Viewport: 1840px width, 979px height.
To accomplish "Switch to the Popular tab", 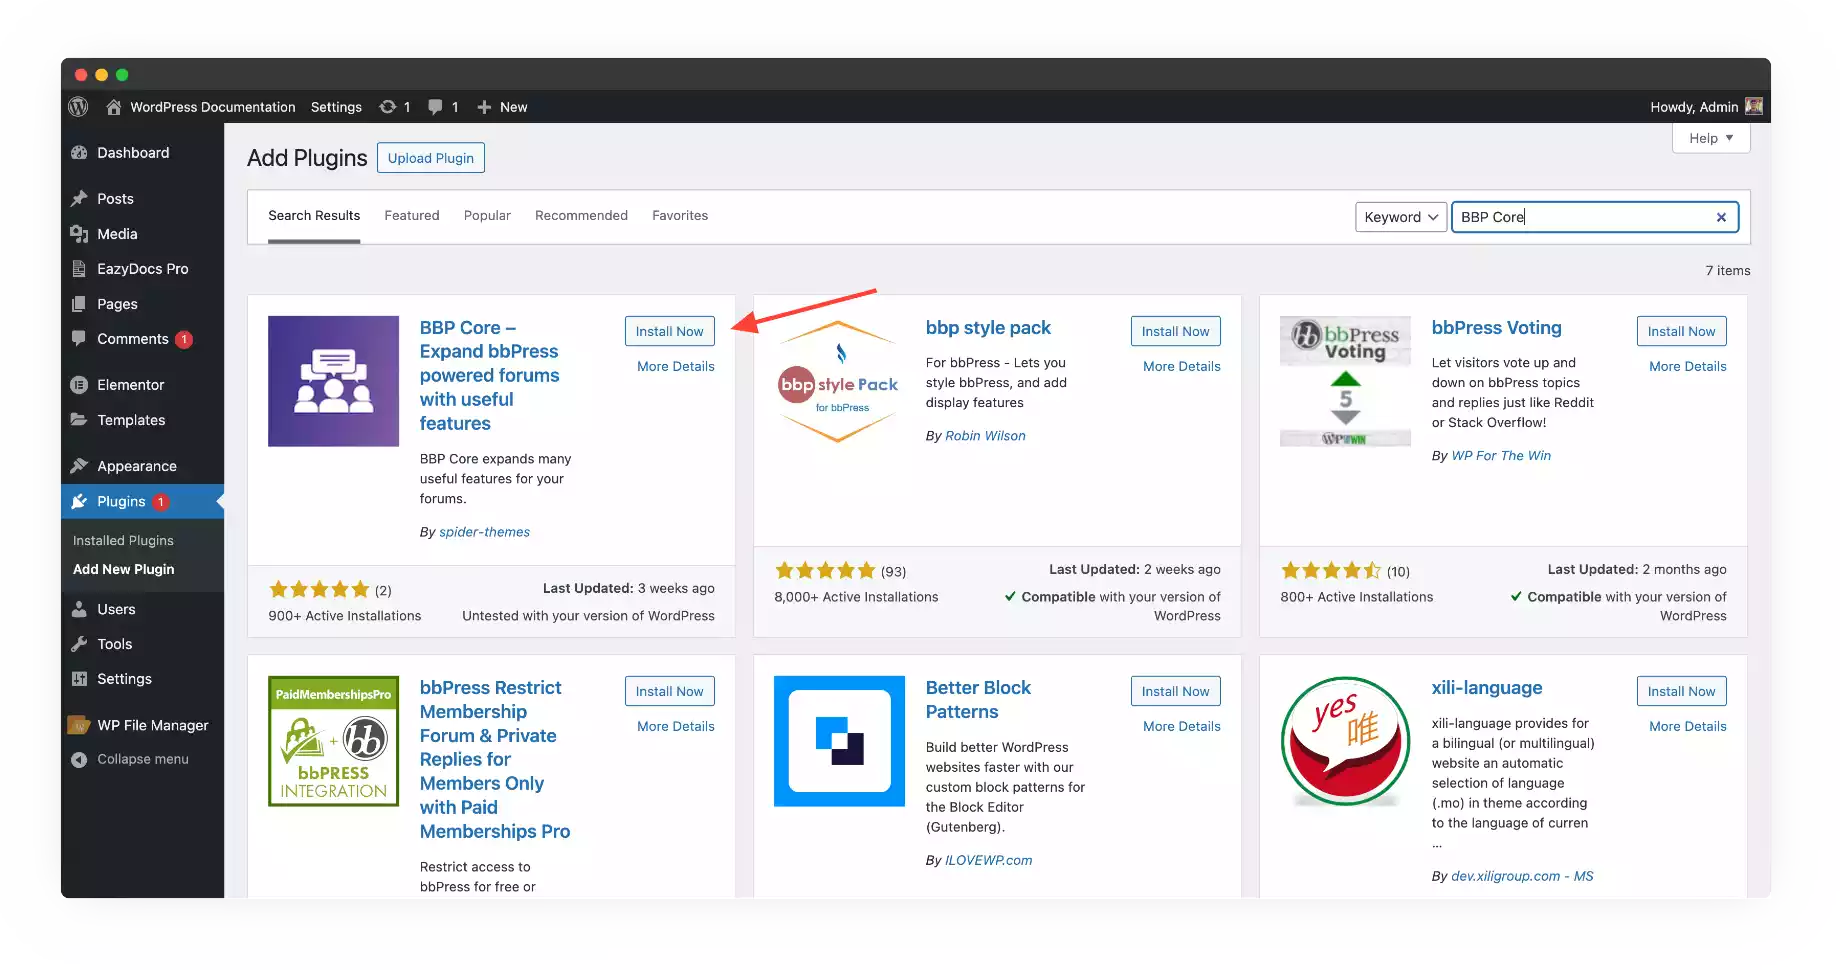I will (x=487, y=215).
